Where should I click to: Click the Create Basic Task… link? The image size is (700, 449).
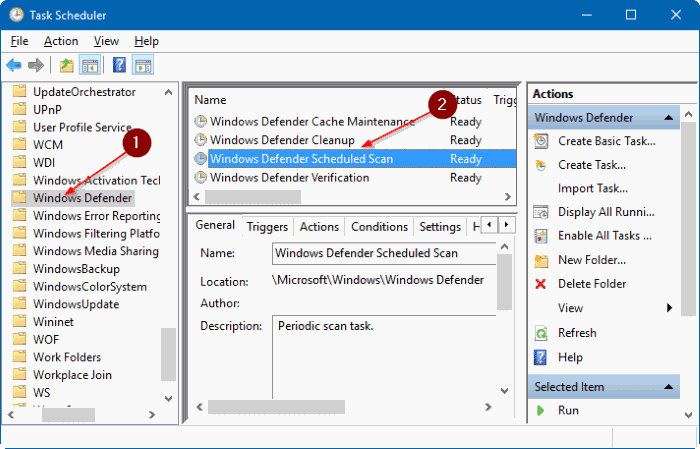coord(607,141)
